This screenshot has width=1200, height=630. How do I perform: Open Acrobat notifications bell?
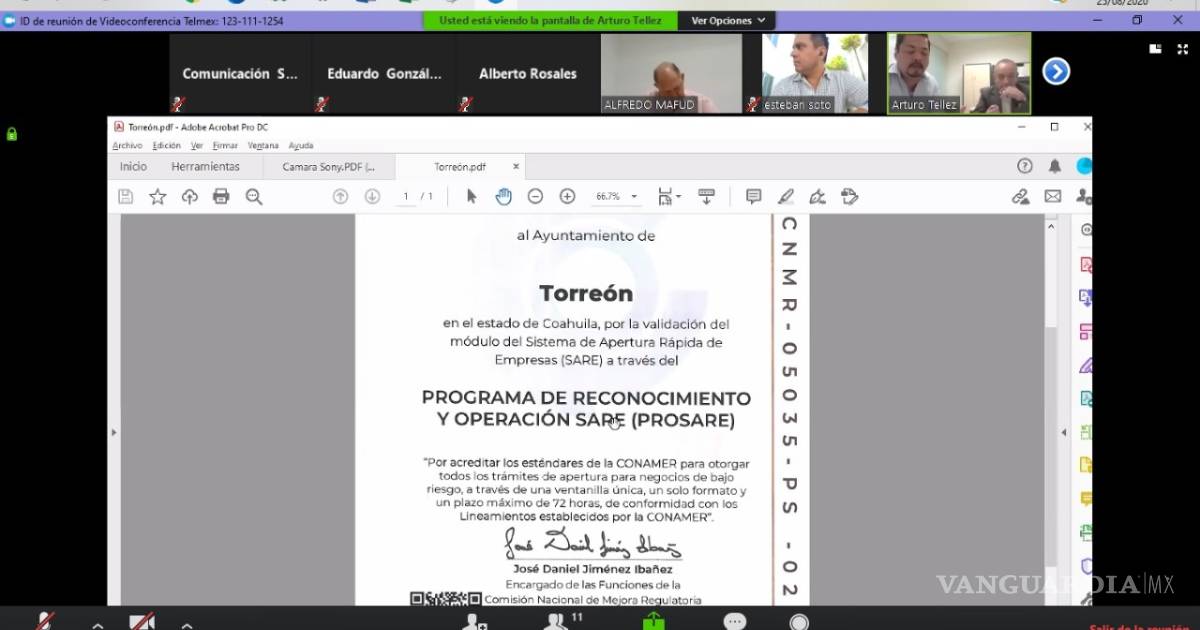pos(1054,166)
